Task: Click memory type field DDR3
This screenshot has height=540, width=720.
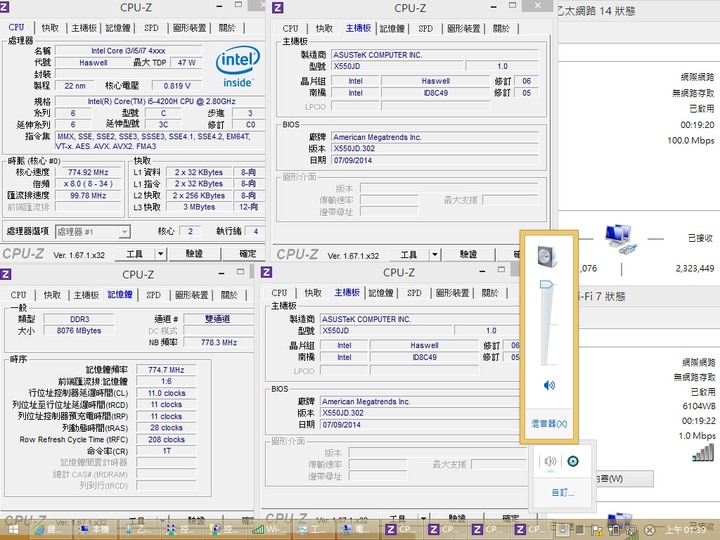Action: click(x=79, y=319)
